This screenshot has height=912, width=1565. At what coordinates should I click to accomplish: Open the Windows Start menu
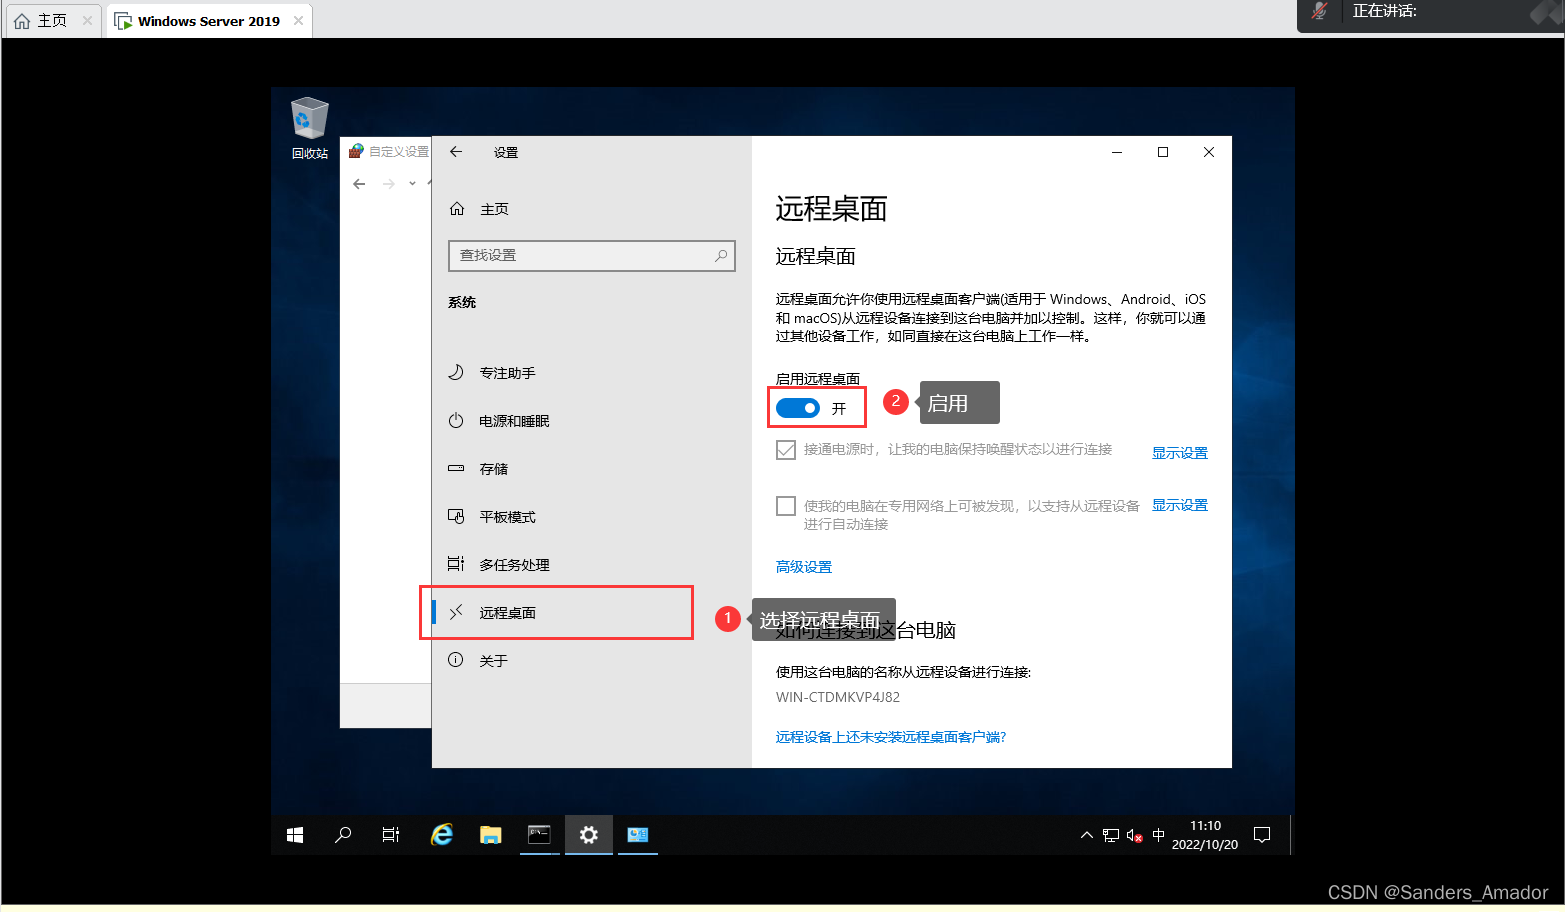(x=295, y=835)
